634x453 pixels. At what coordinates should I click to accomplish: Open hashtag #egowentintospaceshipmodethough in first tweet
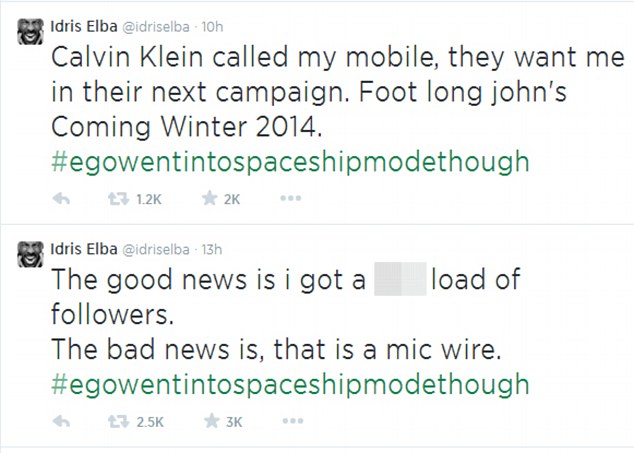[290, 162]
